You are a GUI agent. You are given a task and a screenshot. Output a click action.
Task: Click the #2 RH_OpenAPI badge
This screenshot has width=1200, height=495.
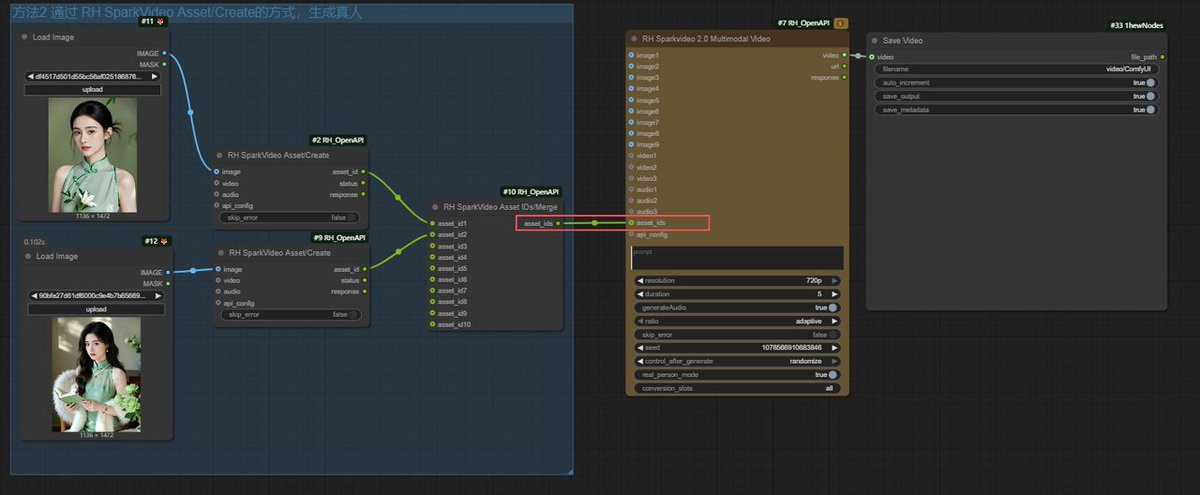338,140
